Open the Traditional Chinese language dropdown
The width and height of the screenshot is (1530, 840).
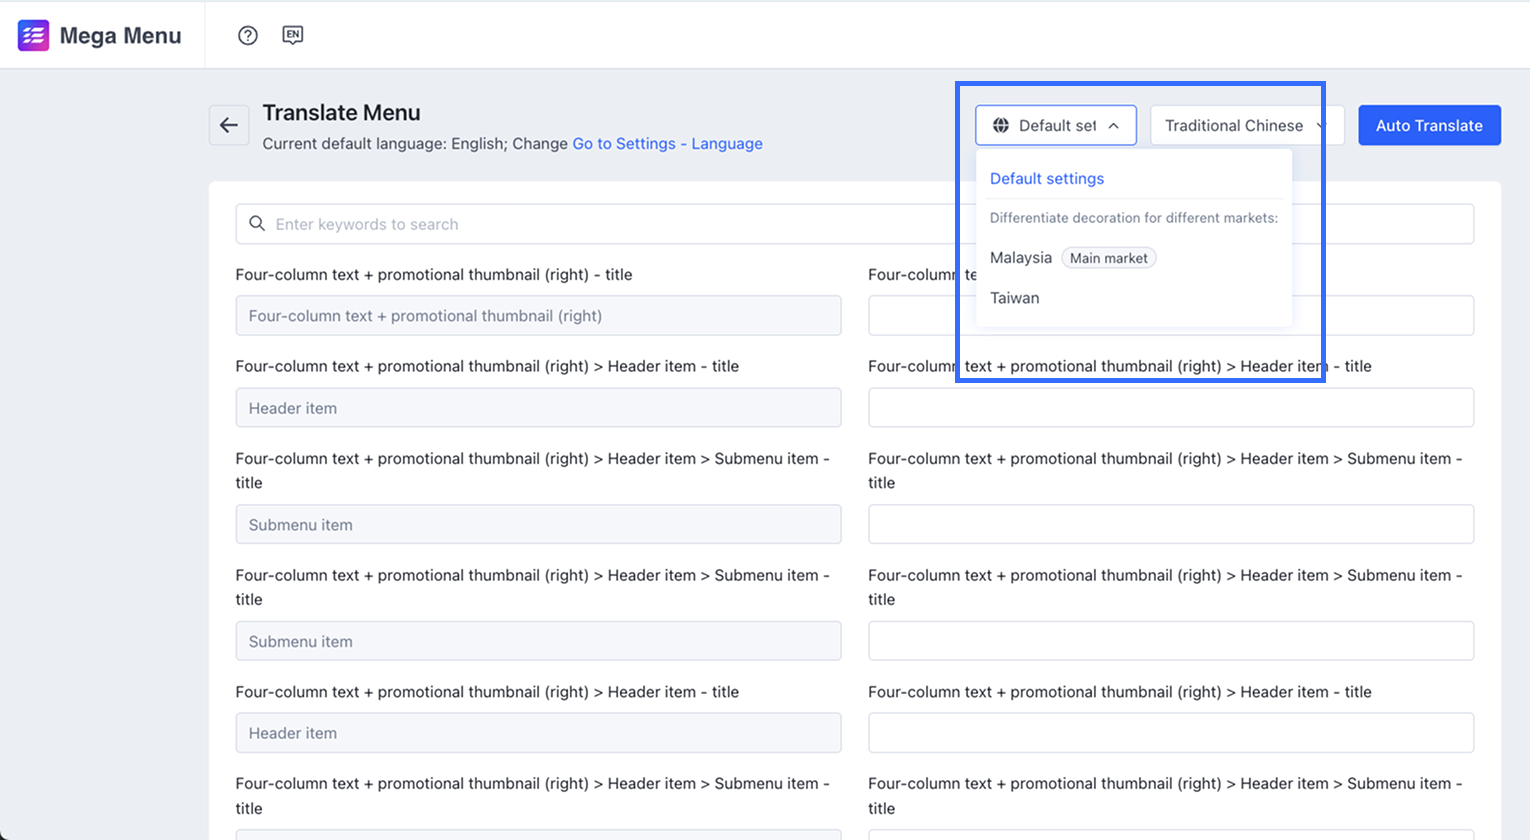(x=1238, y=126)
